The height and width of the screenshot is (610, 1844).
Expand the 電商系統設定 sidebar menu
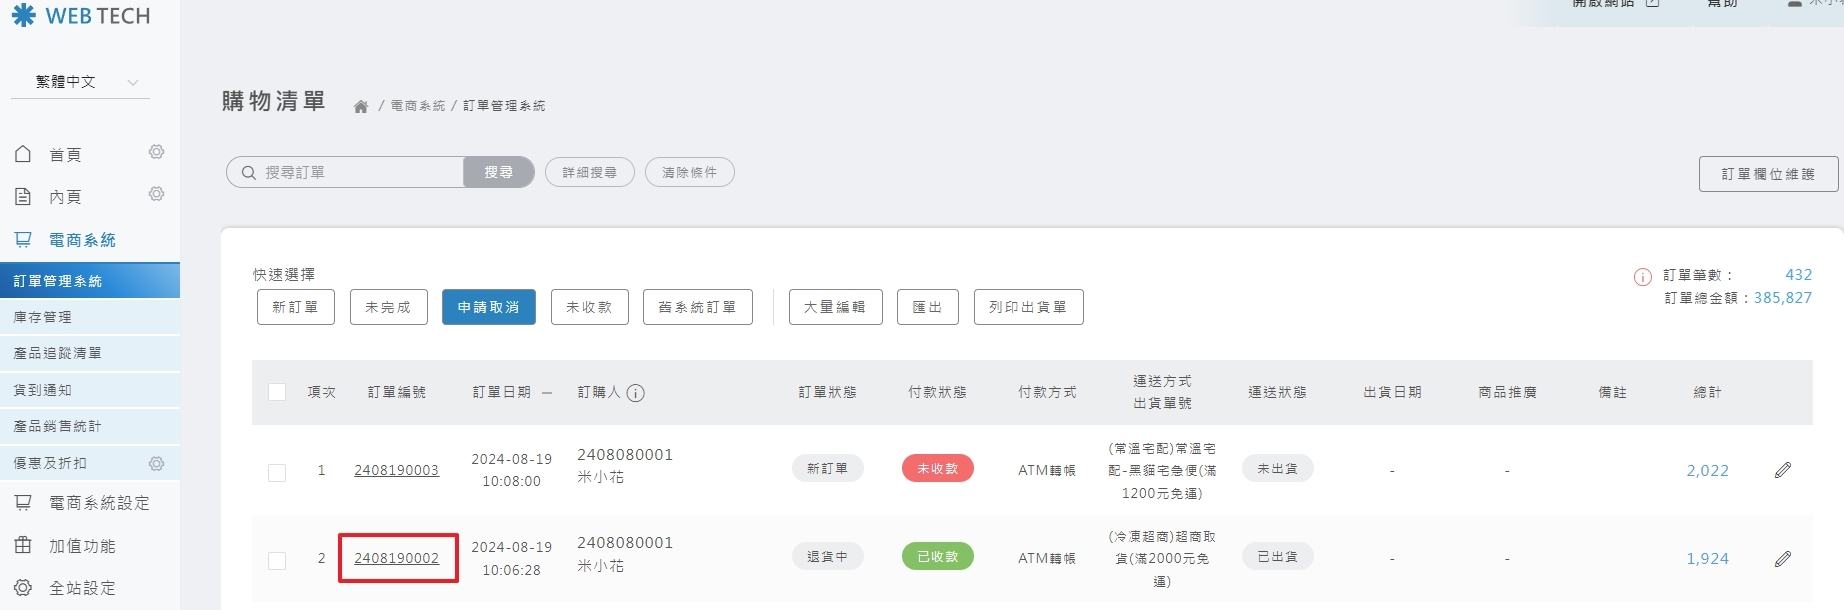(98, 503)
